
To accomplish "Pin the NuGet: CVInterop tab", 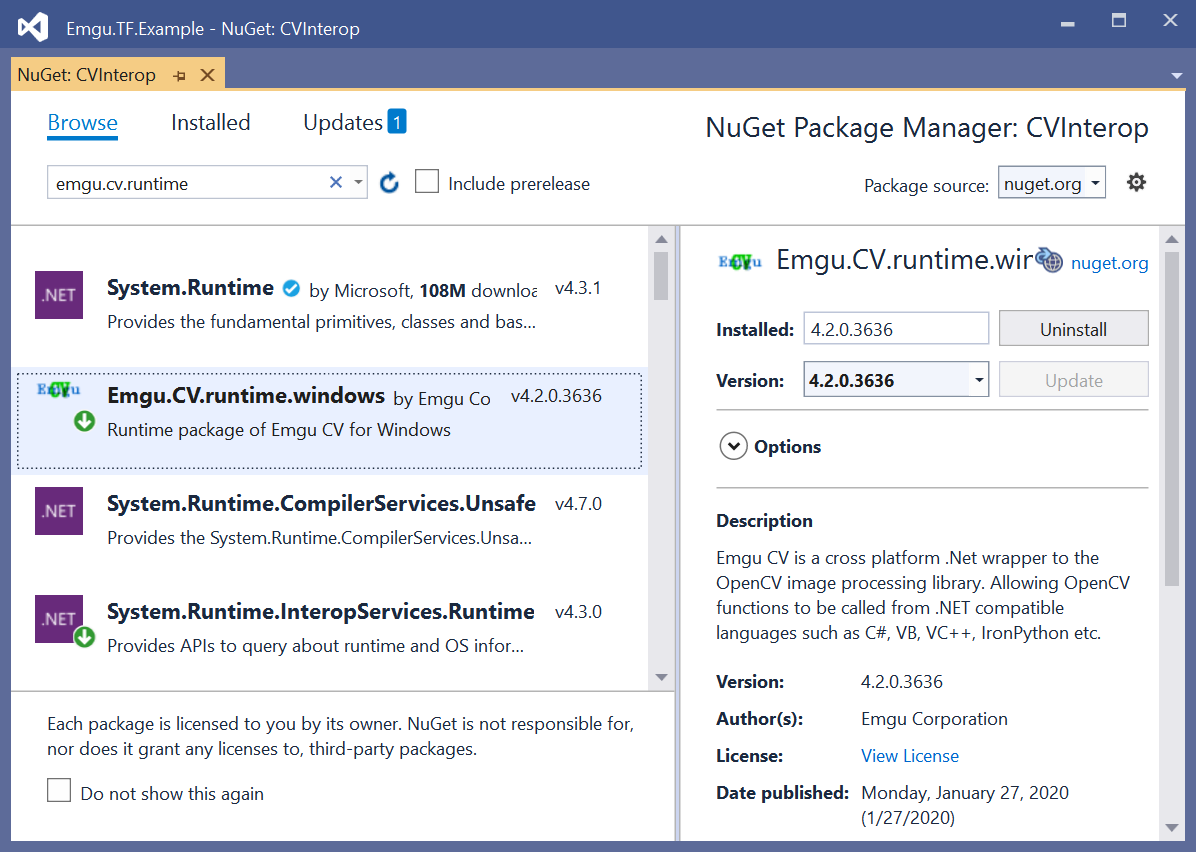I will (179, 76).
